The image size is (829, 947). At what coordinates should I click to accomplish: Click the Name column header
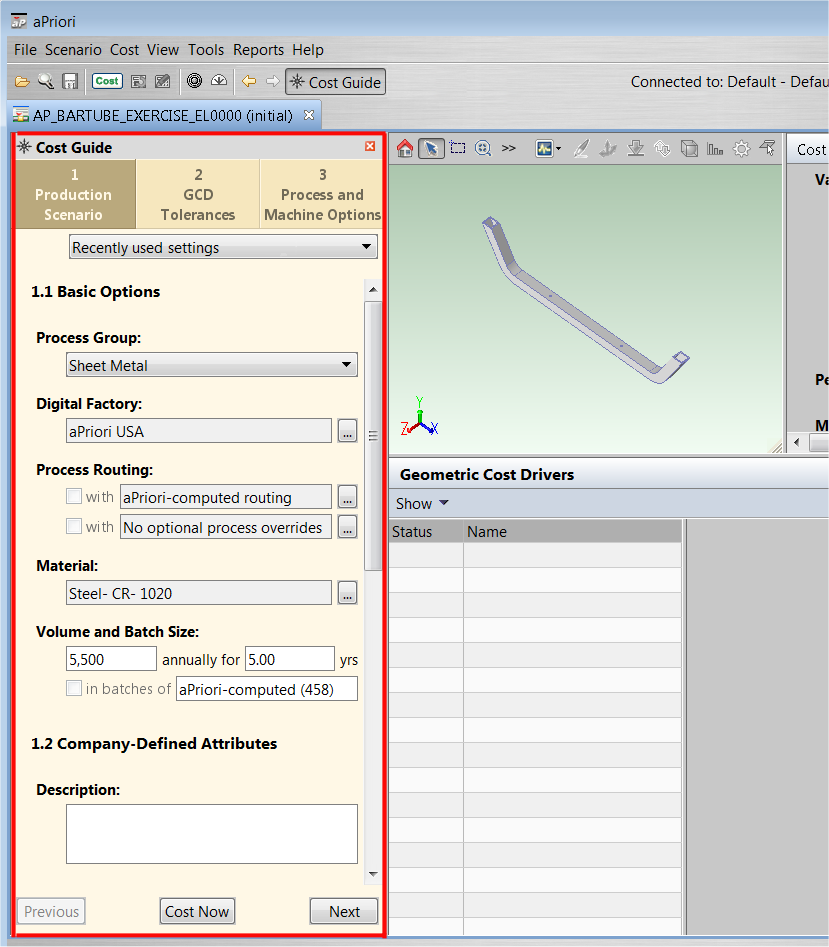[x=572, y=531]
